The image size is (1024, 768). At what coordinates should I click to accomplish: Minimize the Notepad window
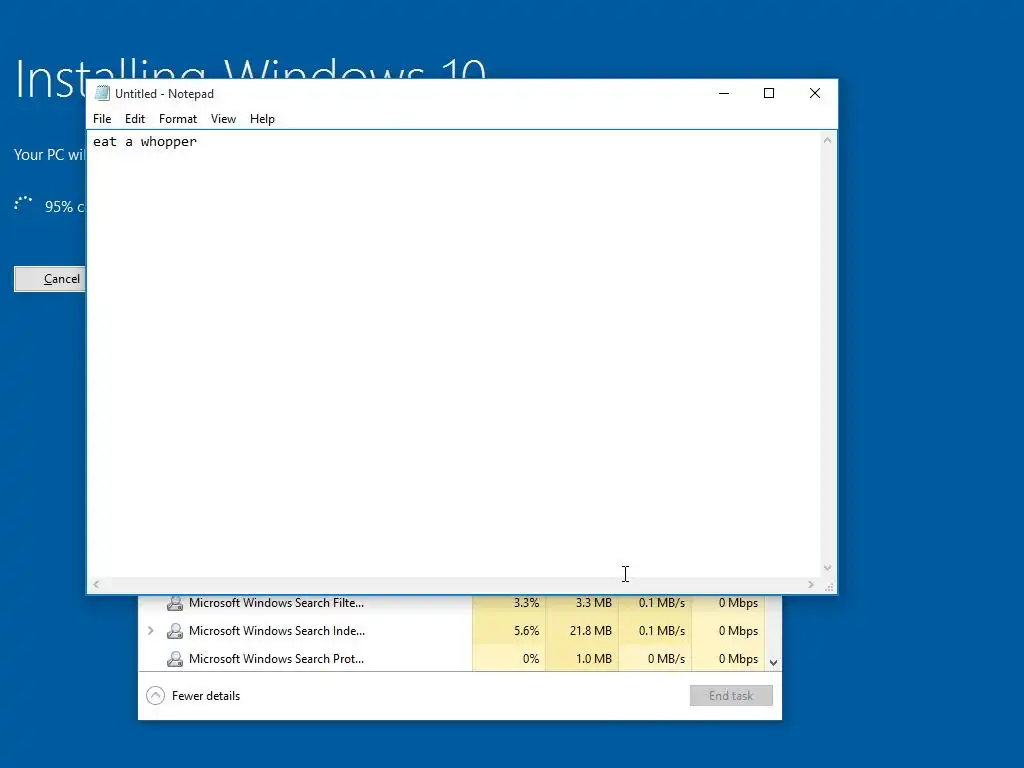(x=724, y=93)
